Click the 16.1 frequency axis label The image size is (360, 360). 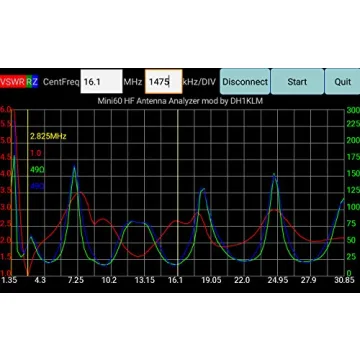[x=175, y=280]
